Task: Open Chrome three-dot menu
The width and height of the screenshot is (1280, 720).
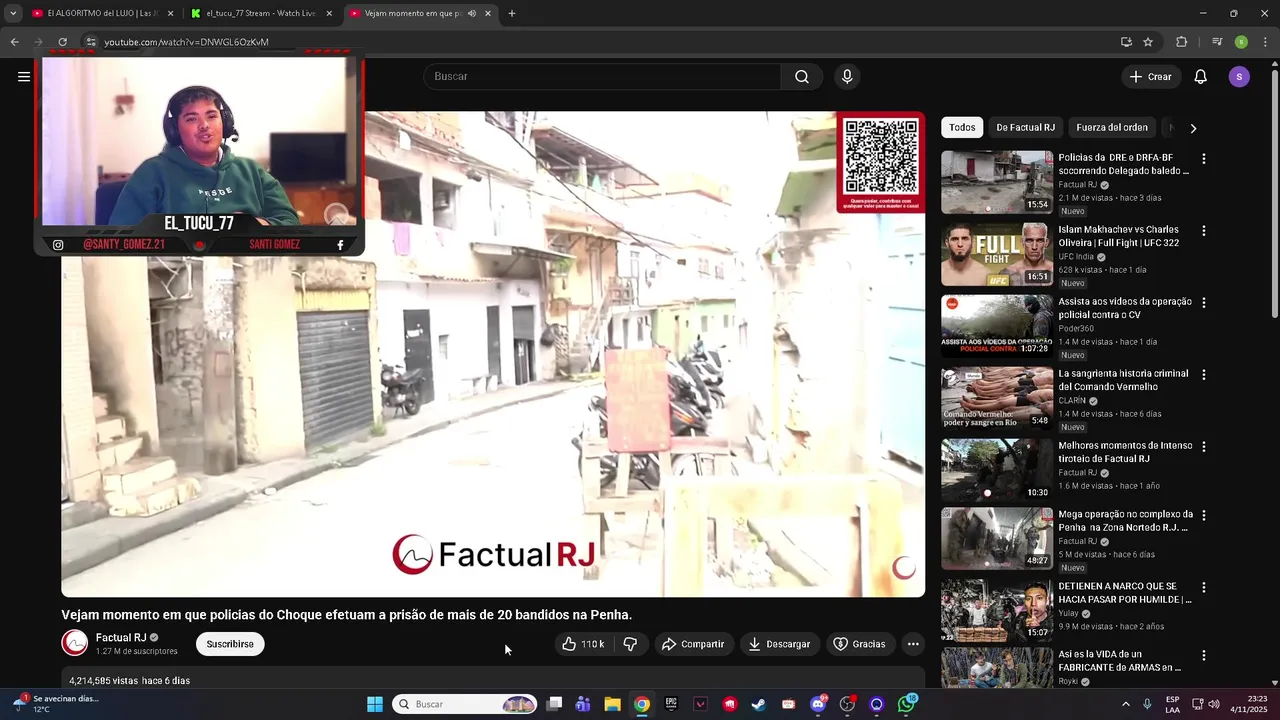Action: 1264,42
